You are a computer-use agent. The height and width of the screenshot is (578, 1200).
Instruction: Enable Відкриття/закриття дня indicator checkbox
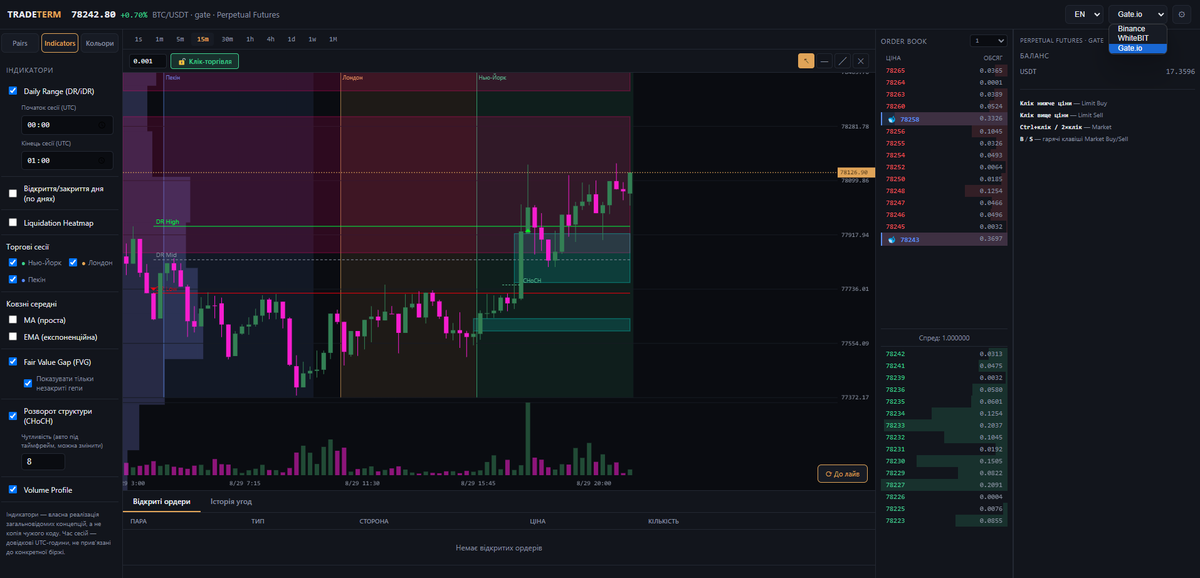(x=13, y=193)
